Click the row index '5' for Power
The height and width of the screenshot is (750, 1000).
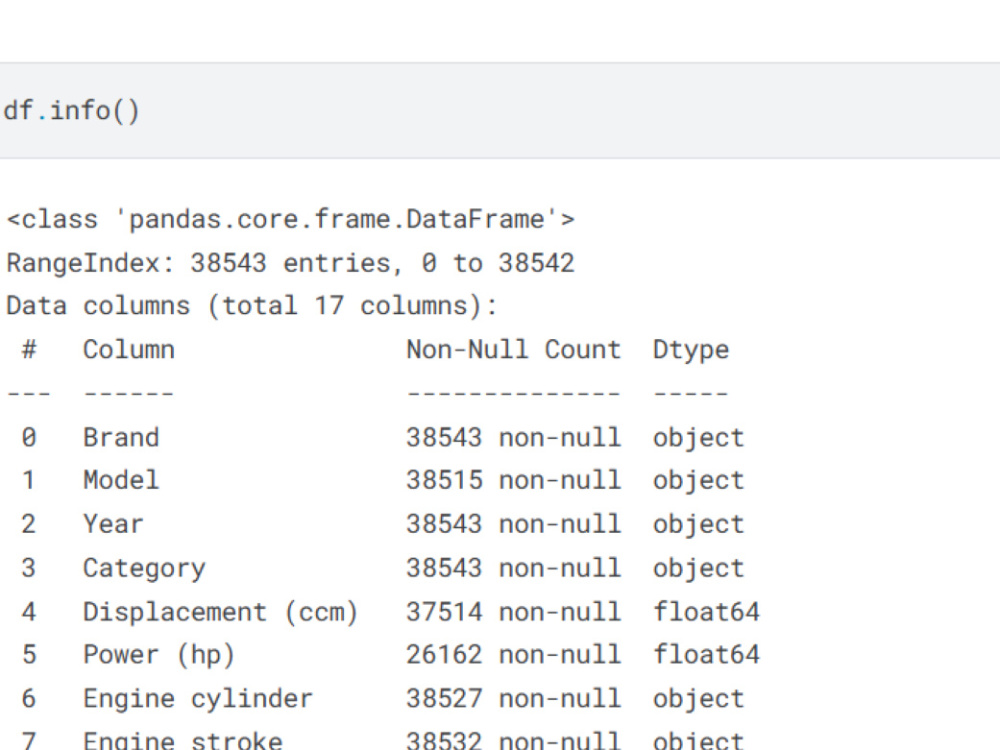pyautogui.click(x=29, y=655)
